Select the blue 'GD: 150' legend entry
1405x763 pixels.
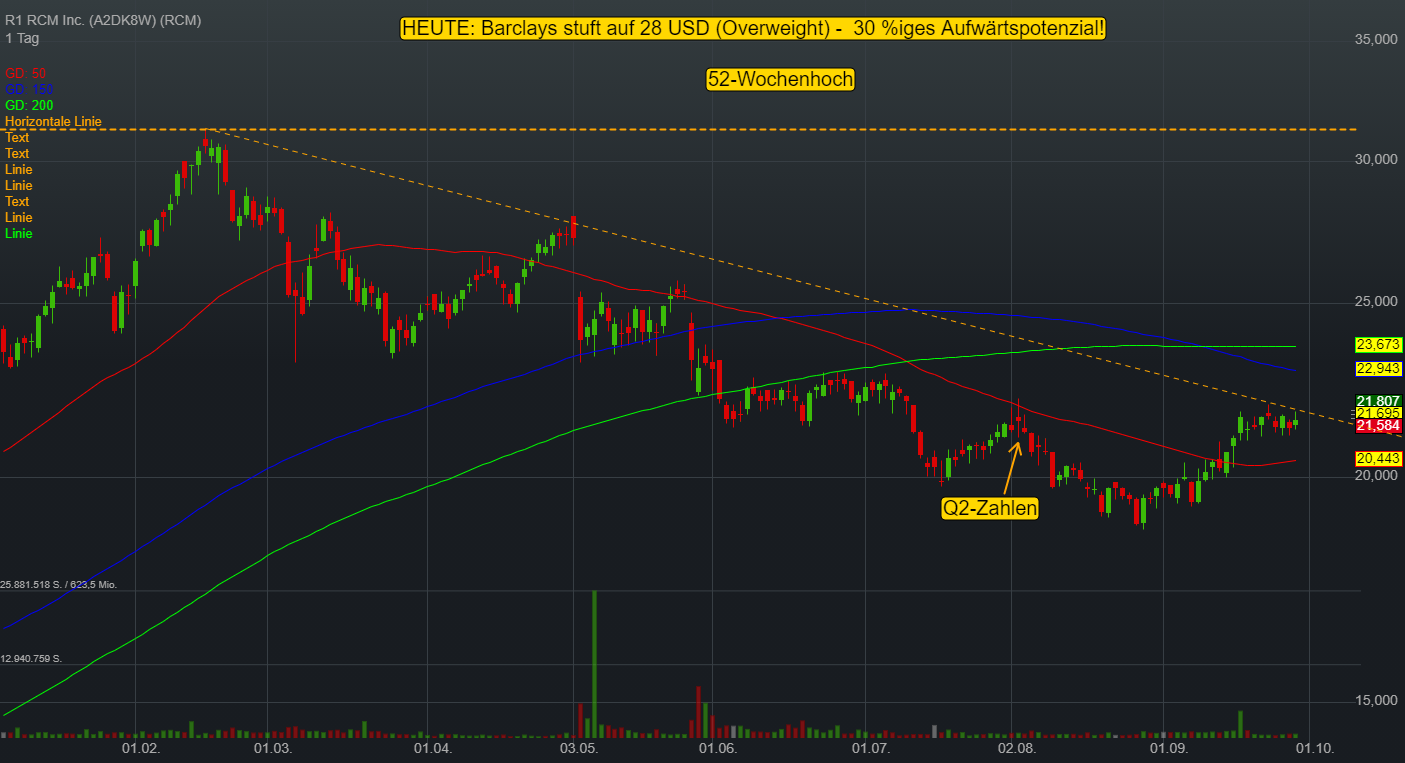tap(29, 89)
